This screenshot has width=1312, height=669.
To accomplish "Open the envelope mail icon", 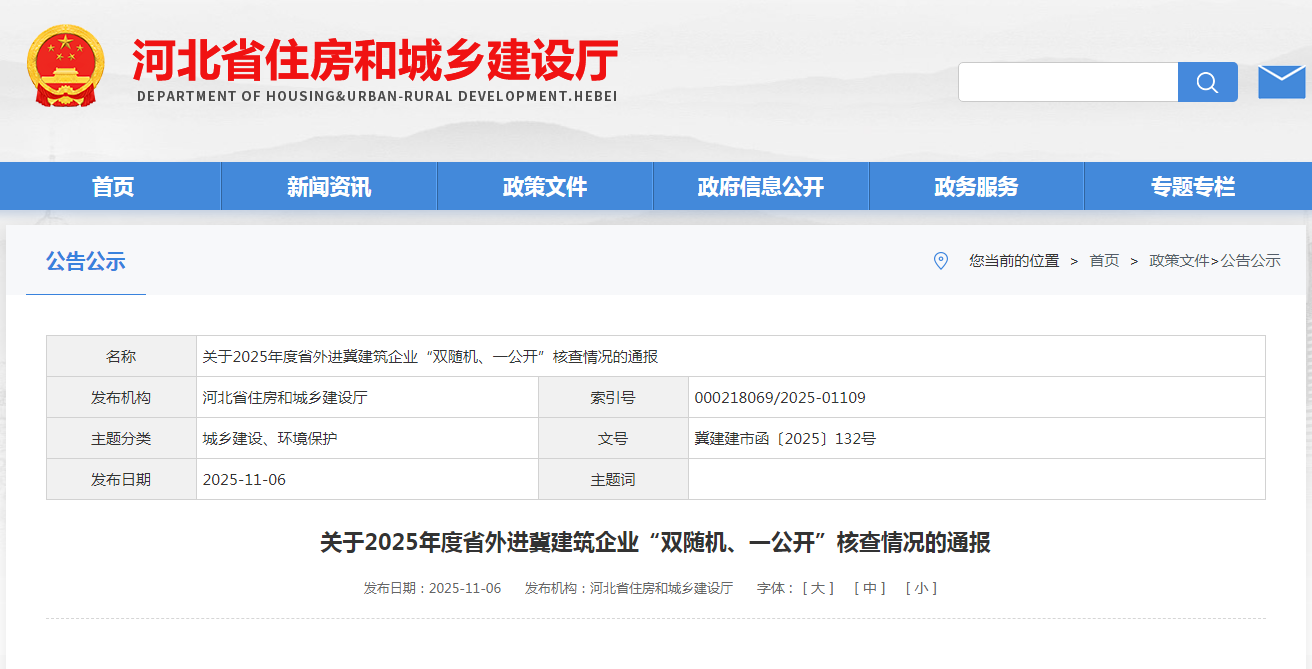I will pyautogui.click(x=1281, y=82).
